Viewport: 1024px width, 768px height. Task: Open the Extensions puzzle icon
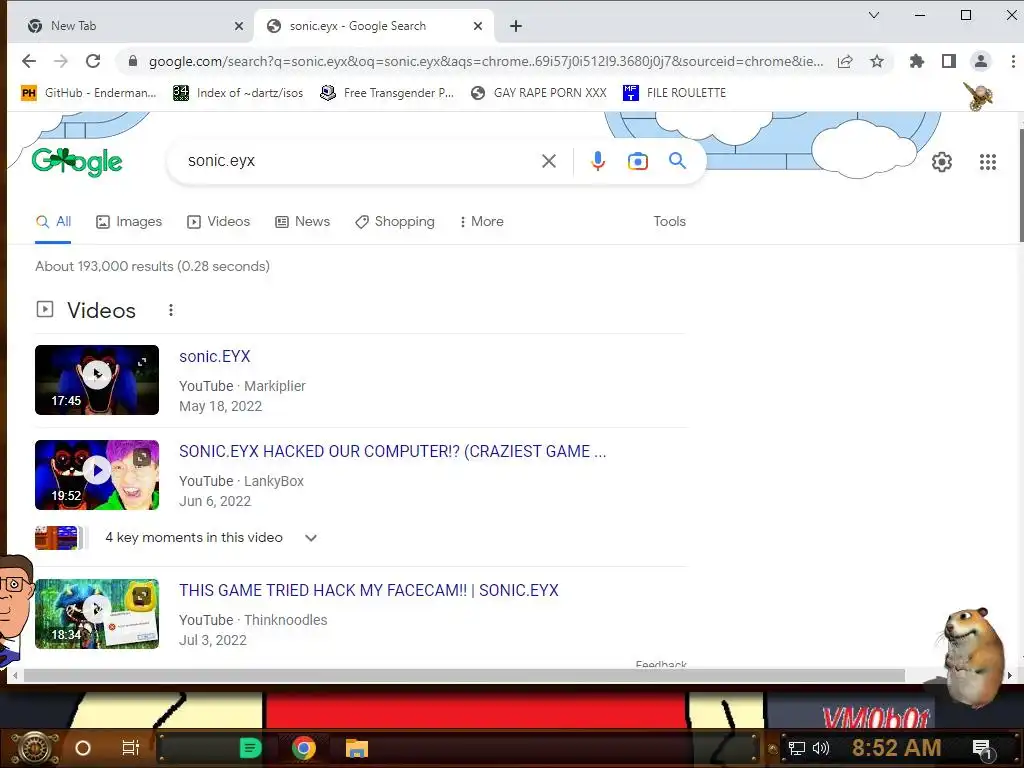[917, 61]
